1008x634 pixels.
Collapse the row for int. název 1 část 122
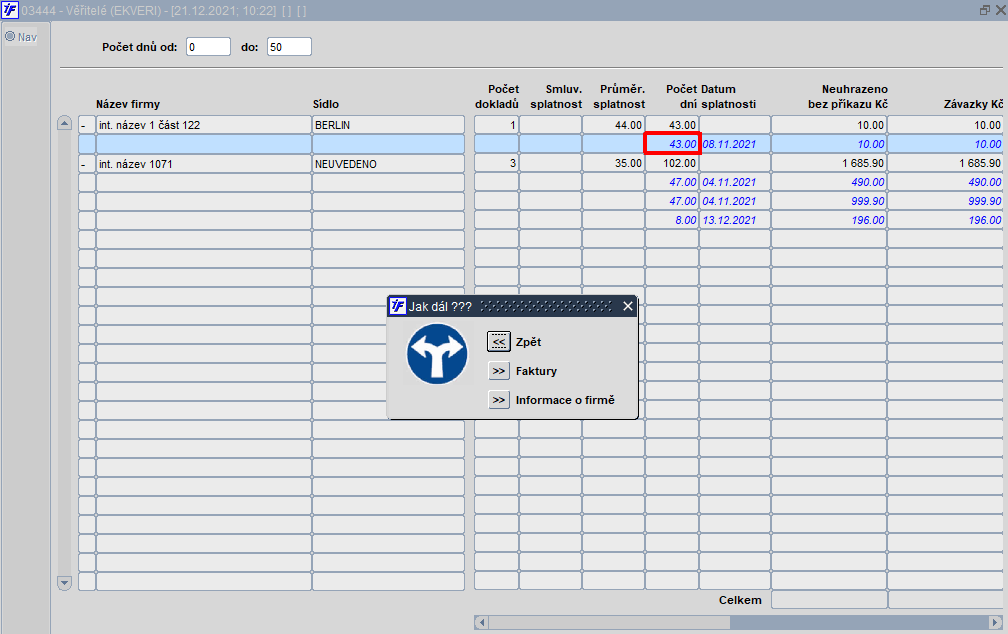click(x=84, y=125)
